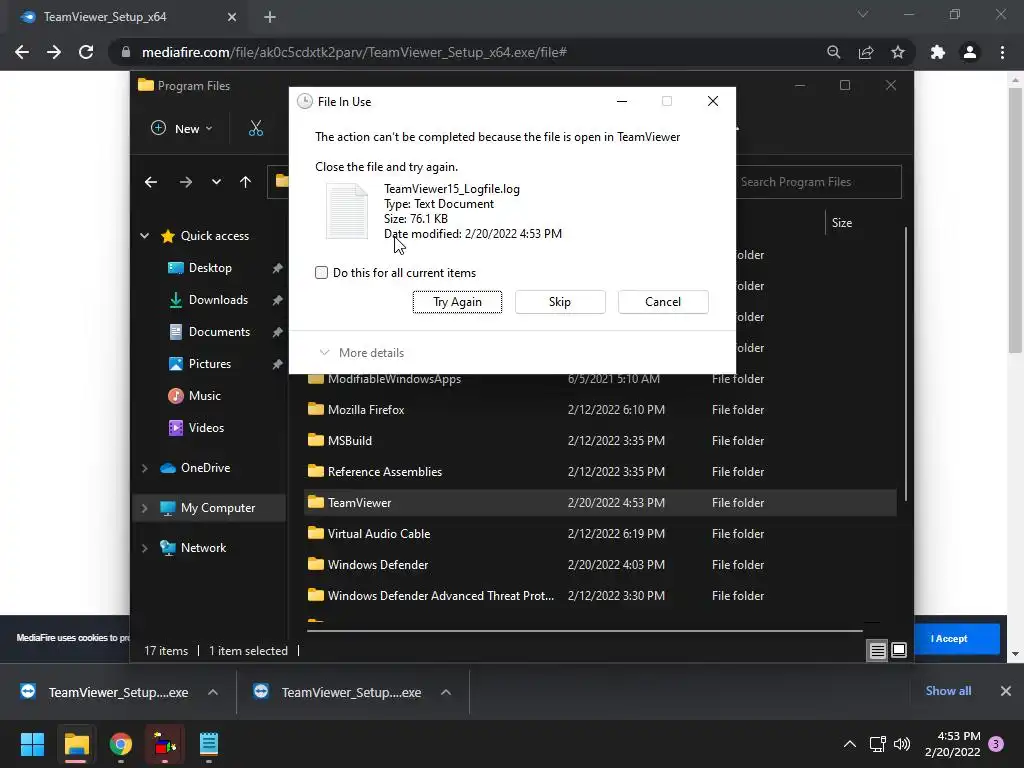Click the Try Again button
Screen dimensions: 1024x768
pyautogui.click(x=457, y=302)
